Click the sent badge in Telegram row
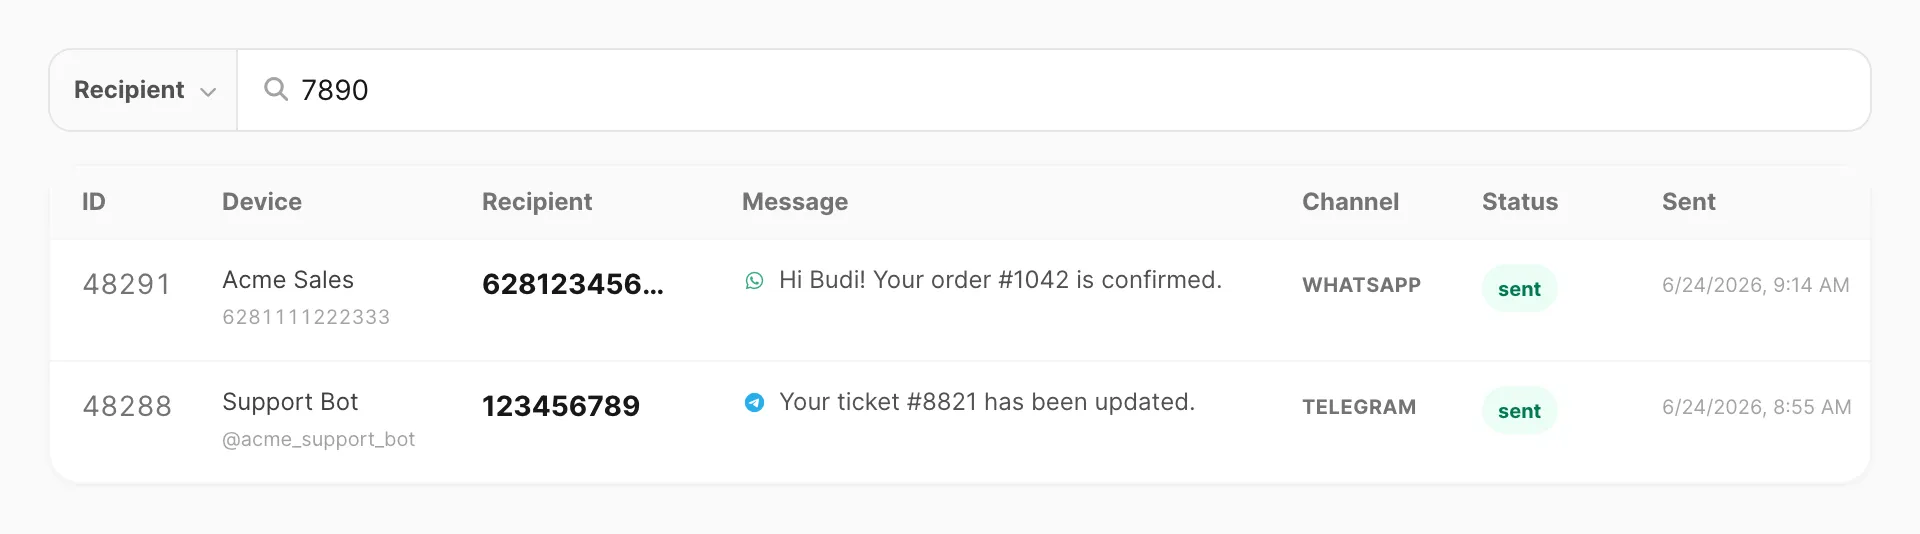The image size is (1920, 534). pos(1519,411)
